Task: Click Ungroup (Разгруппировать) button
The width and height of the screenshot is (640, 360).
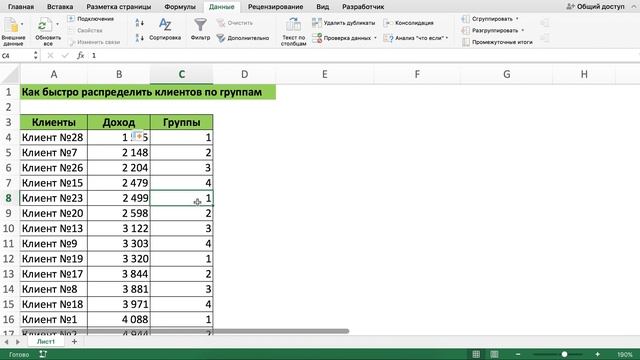Action: [493, 31]
